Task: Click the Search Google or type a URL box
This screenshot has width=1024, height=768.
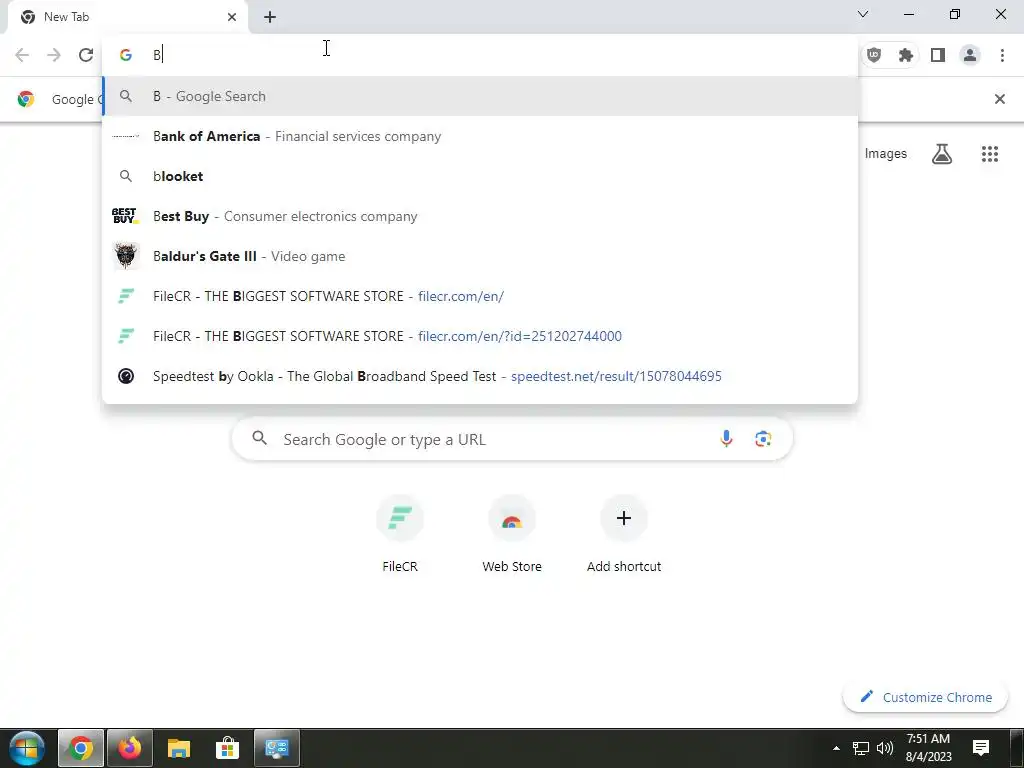Action: click(x=512, y=439)
